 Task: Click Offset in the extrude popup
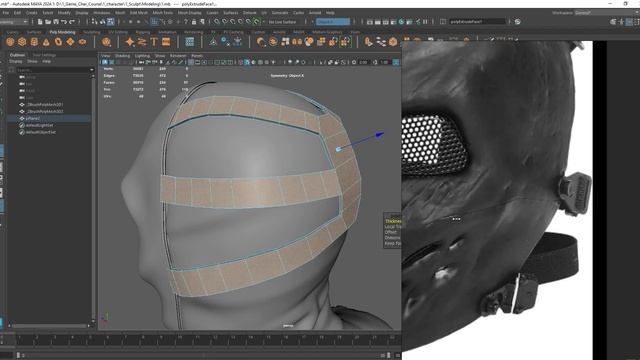[x=391, y=232]
